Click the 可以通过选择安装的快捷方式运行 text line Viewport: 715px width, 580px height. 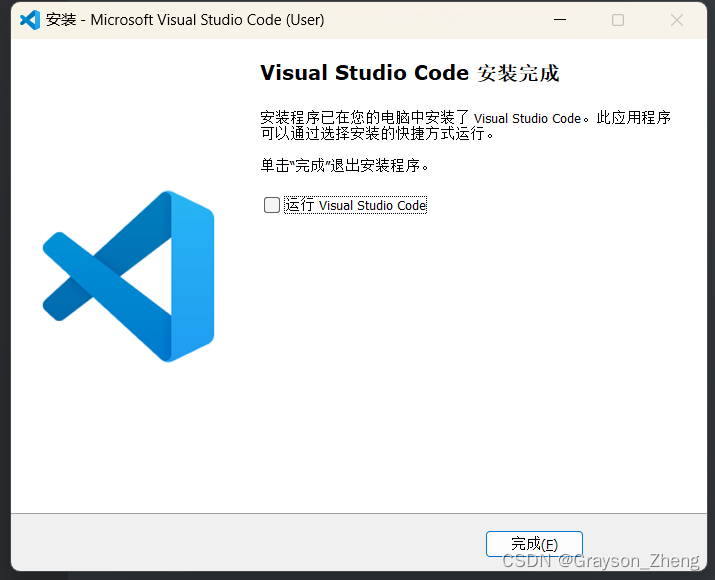(378, 133)
